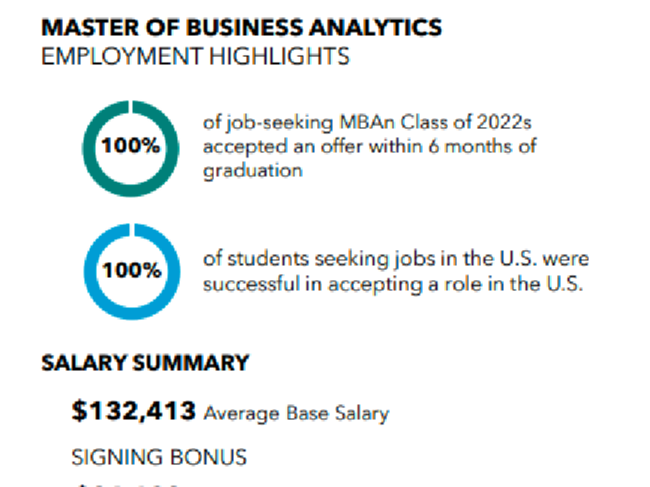Click the word MBAn in description
The height and width of the screenshot is (487, 650).
click(x=366, y=122)
